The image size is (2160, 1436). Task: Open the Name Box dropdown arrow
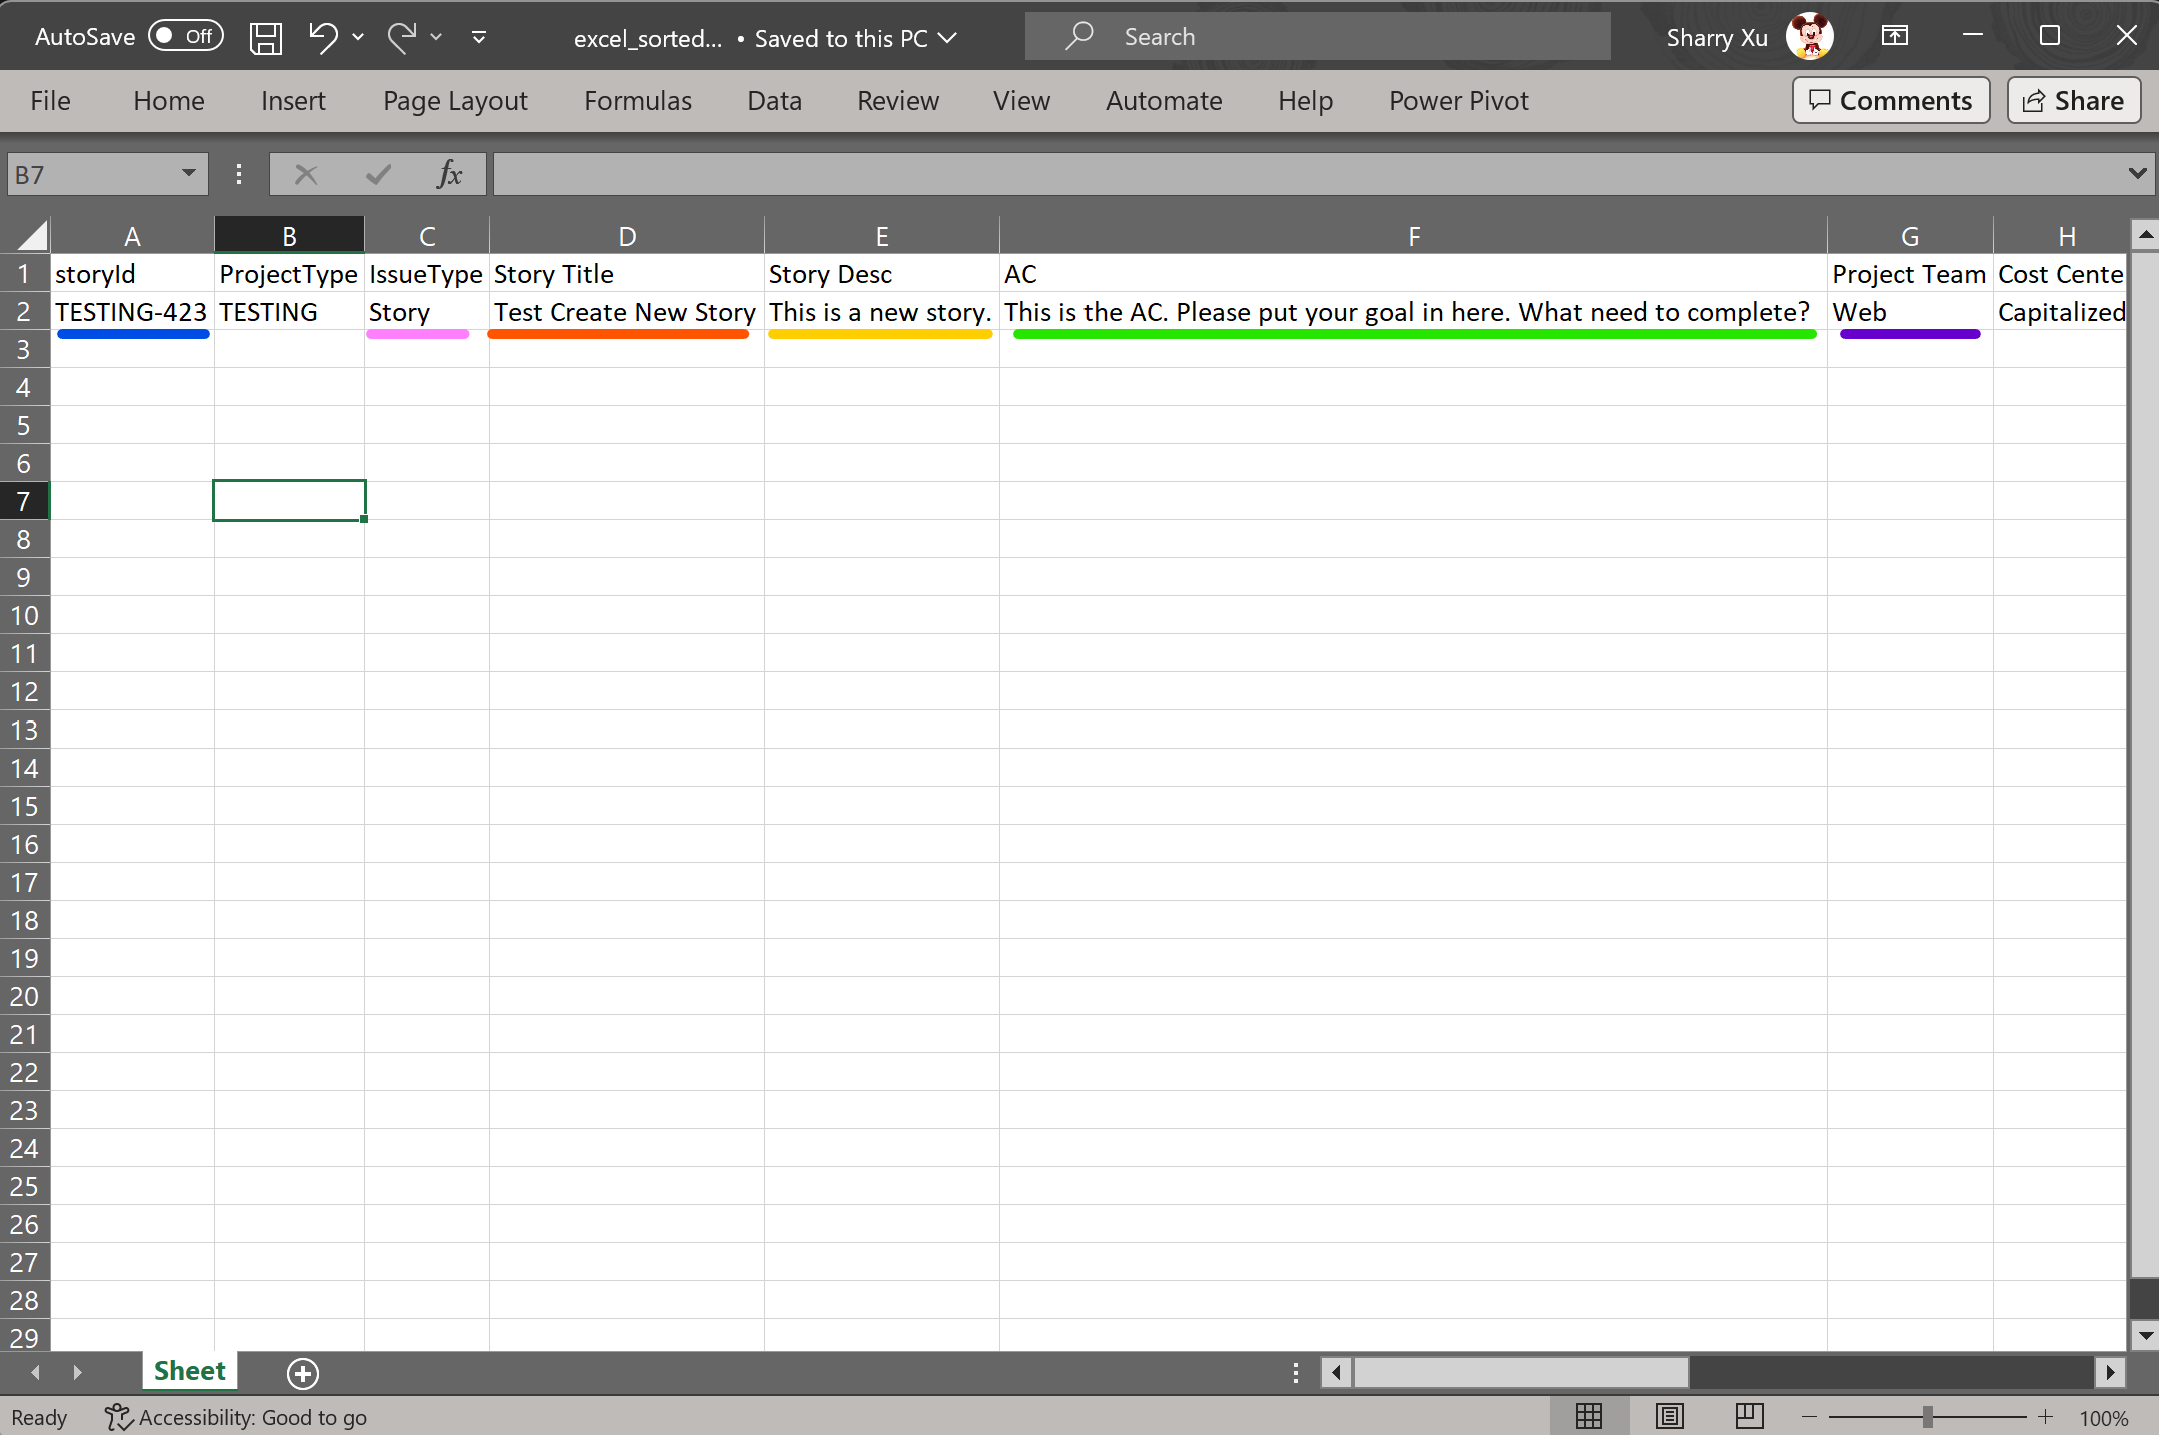click(x=189, y=174)
